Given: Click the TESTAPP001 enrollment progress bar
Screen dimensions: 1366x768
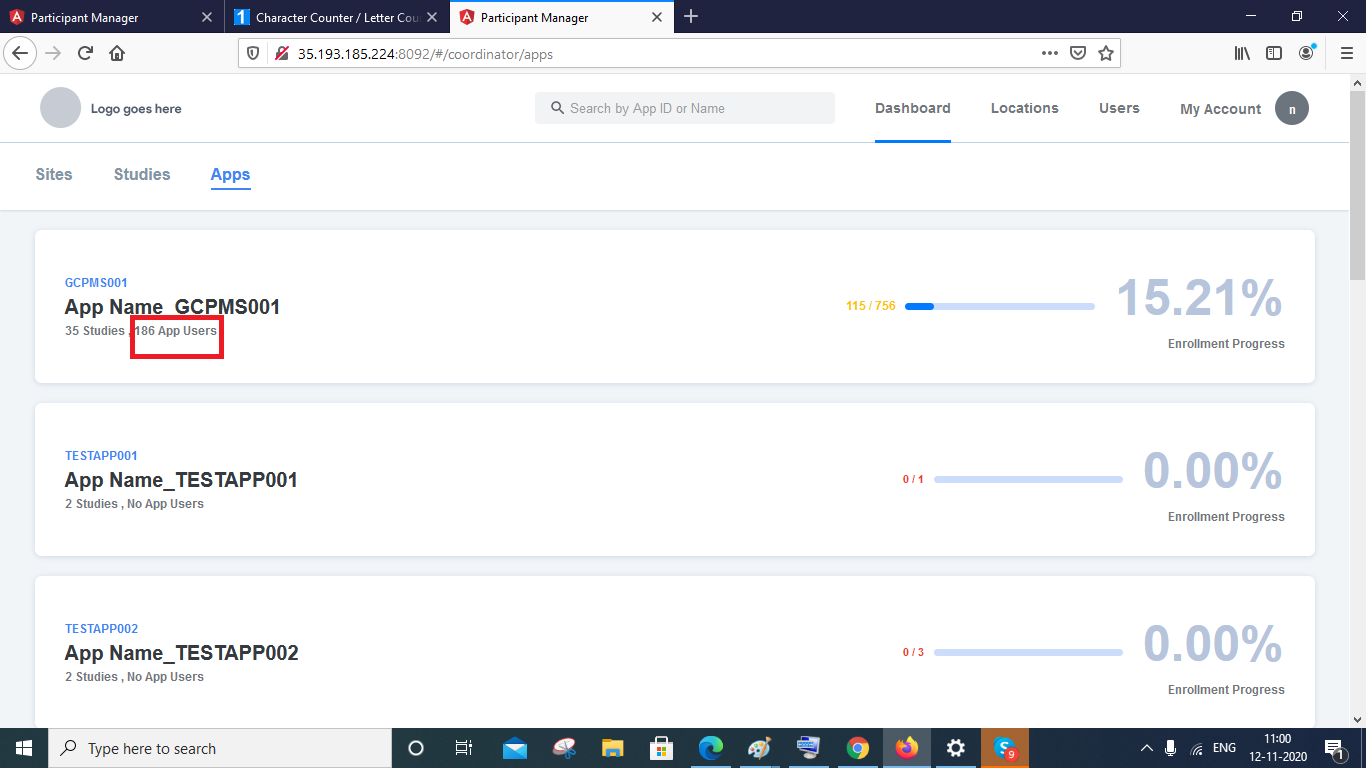Looking at the screenshot, I should pos(1028,479).
